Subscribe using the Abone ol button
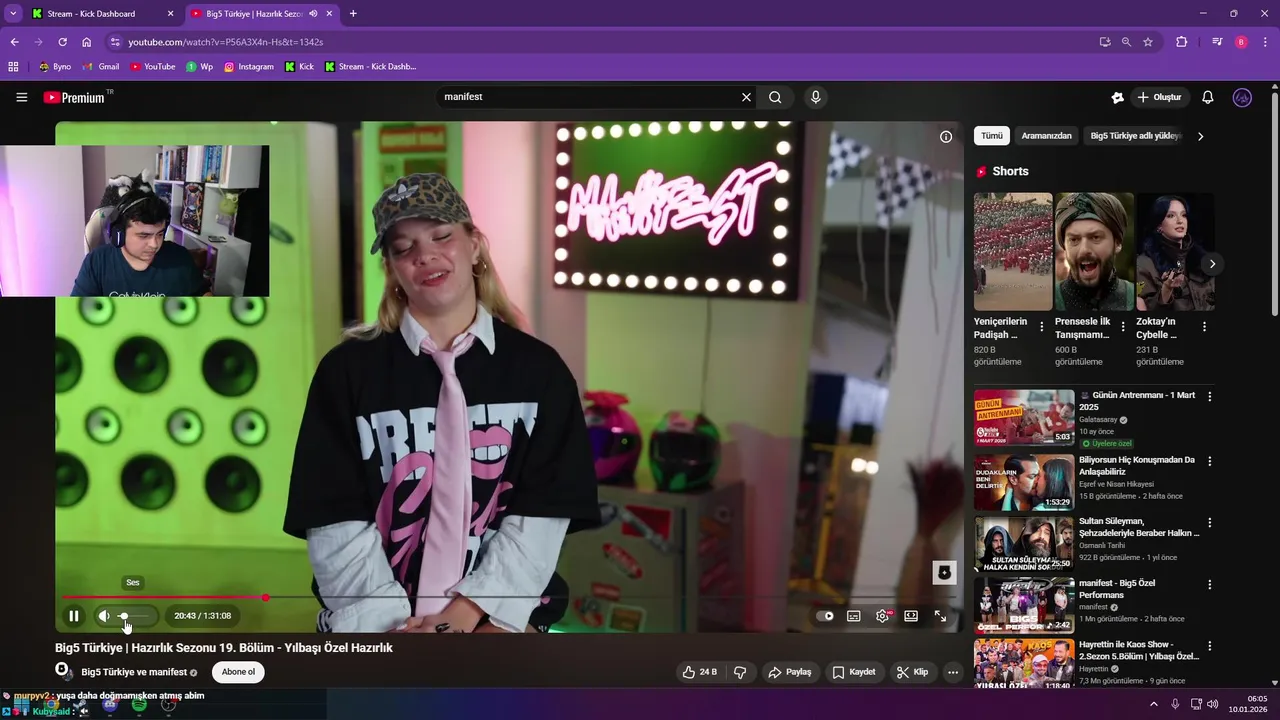1280x720 pixels. [x=238, y=672]
